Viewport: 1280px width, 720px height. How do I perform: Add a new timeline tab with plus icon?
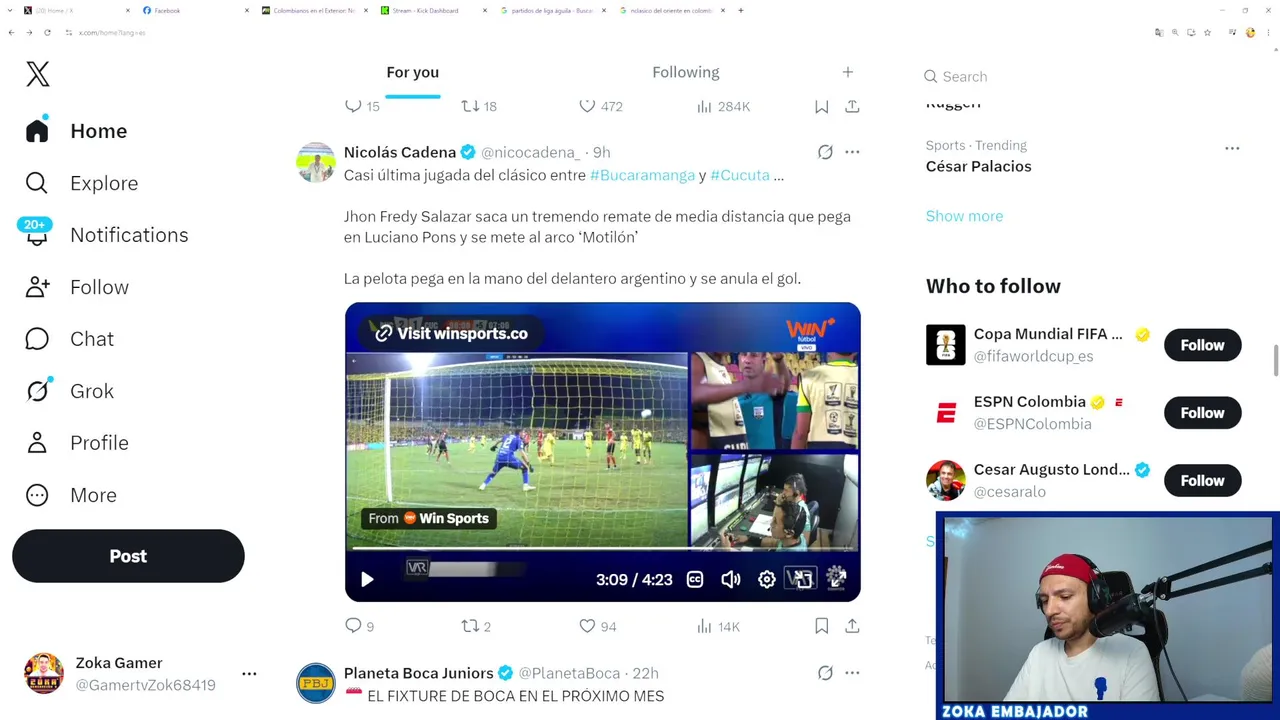point(847,72)
